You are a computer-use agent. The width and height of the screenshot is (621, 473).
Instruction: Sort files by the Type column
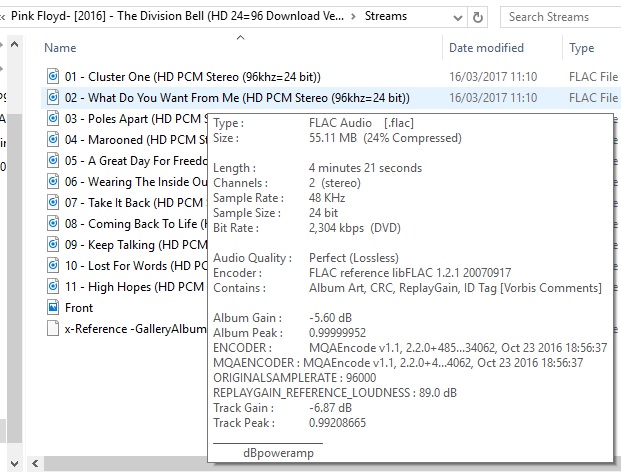[581, 48]
